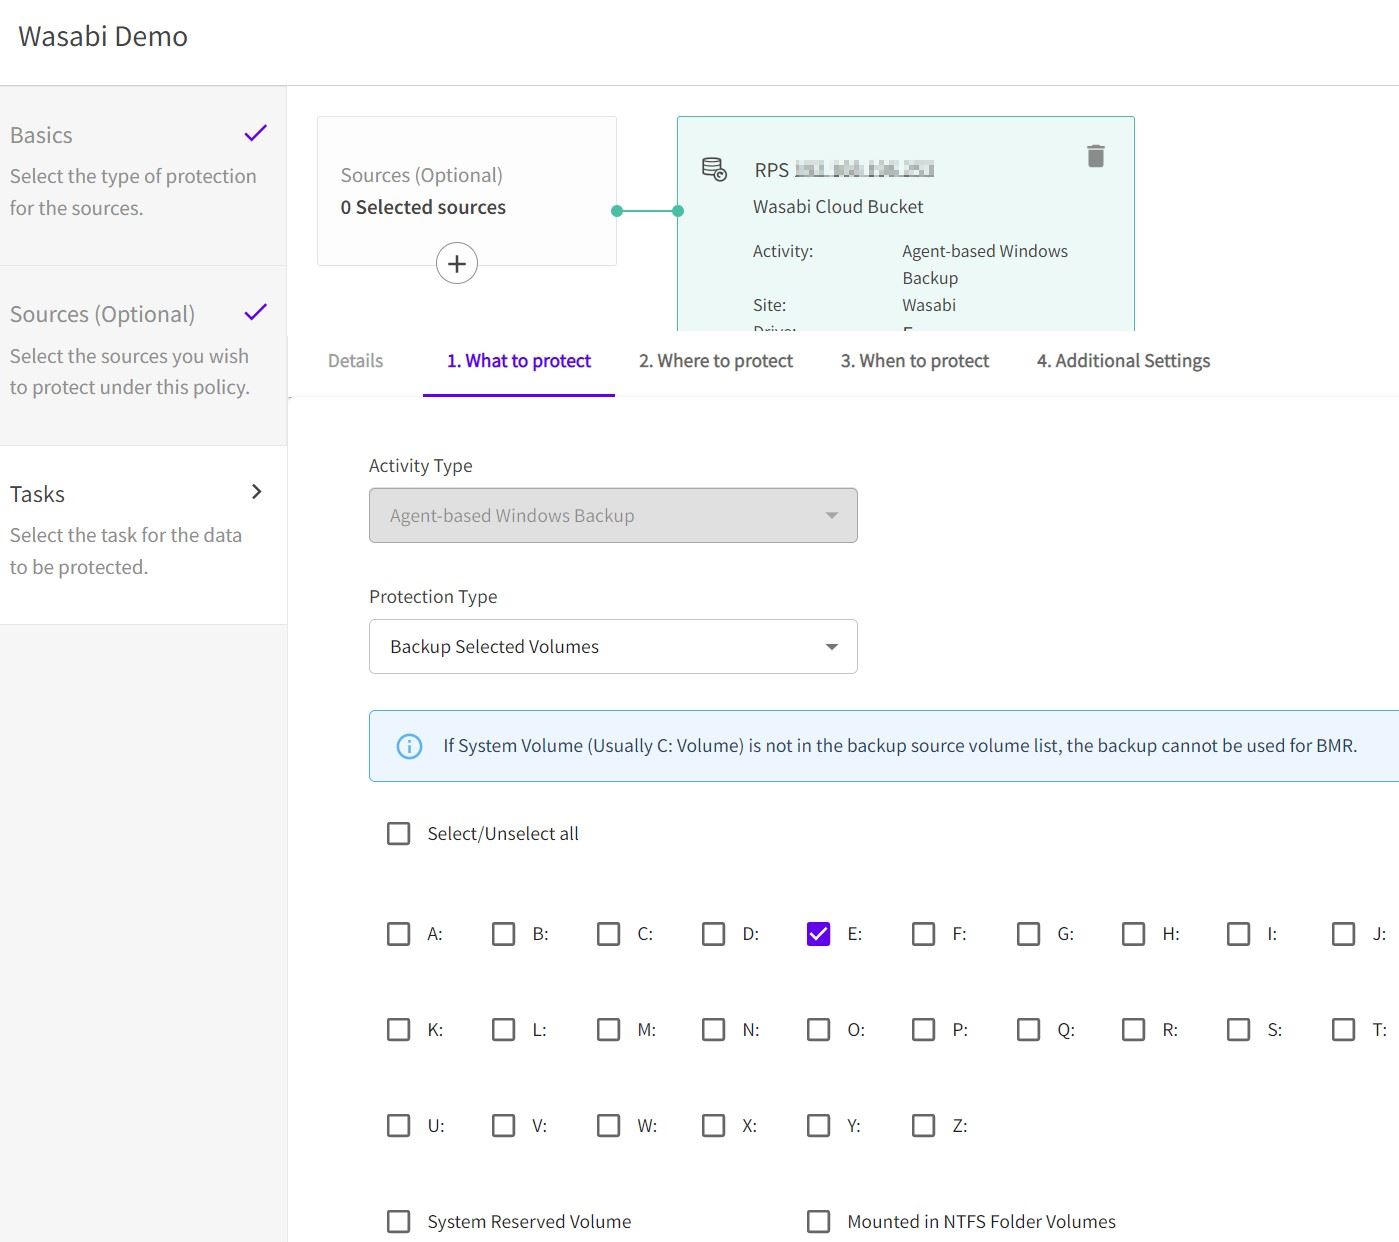Check the V: volume checkbox
Image resolution: width=1399 pixels, height=1242 pixels.
tap(503, 1126)
